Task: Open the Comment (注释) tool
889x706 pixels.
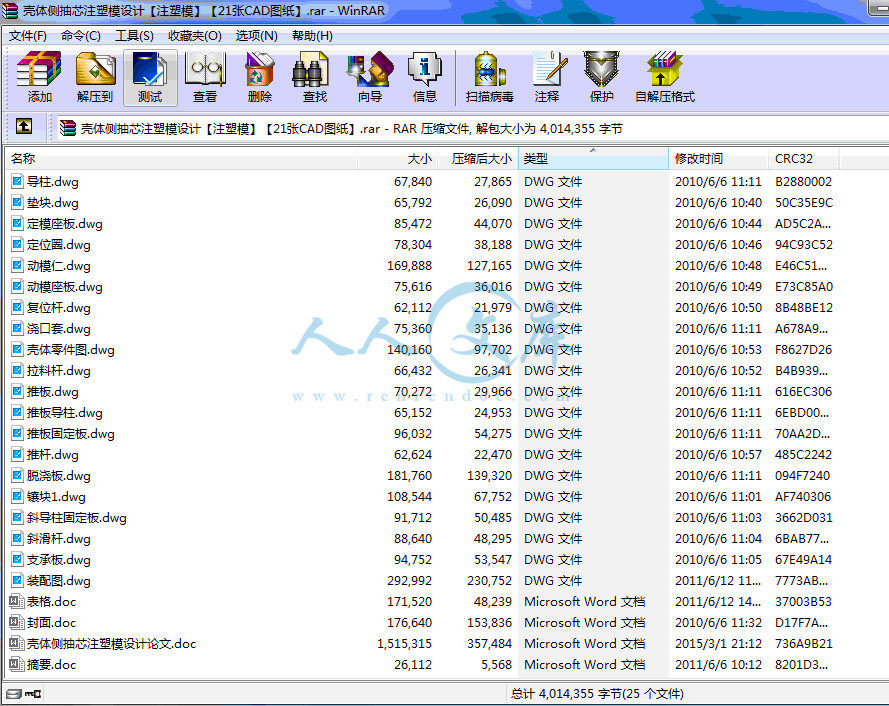Action: point(547,78)
